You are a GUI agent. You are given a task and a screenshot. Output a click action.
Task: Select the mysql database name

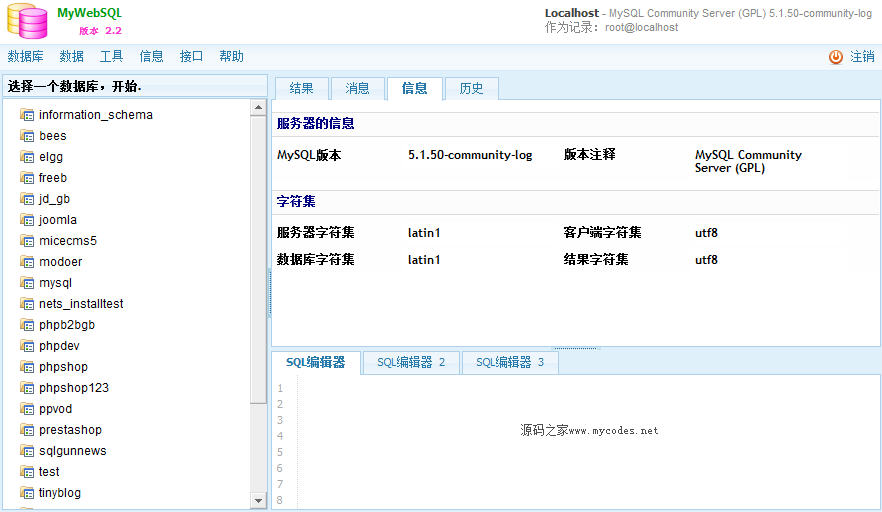(55, 283)
